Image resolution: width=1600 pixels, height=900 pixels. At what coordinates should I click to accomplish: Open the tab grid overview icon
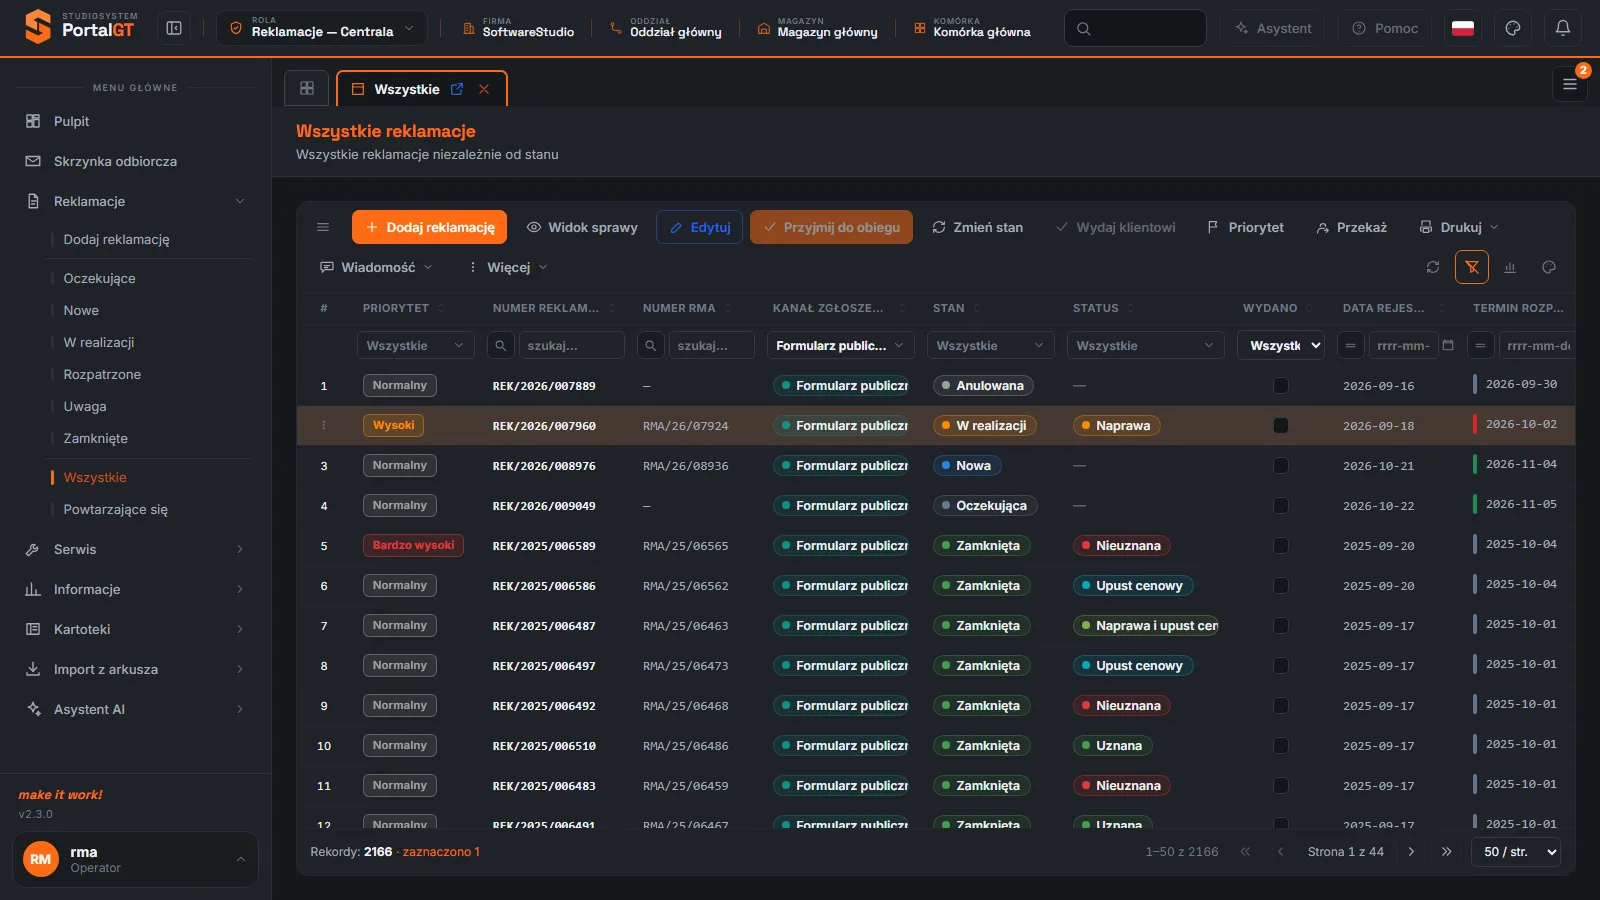[x=307, y=88]
